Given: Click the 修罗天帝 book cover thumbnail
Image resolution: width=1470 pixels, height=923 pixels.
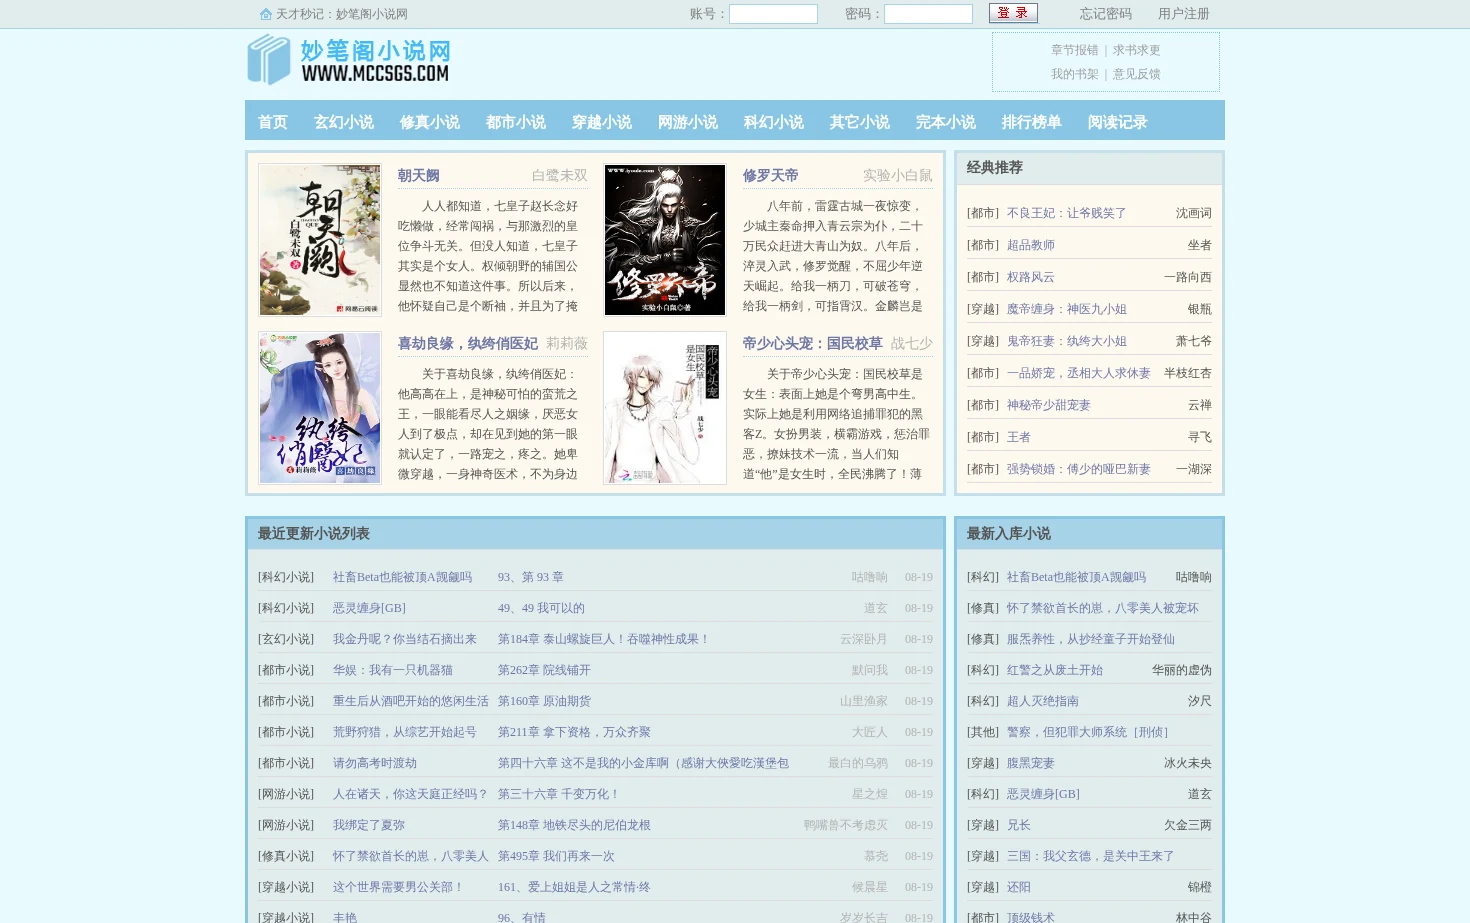Looking at the screenshot, I should pos(665,240).
